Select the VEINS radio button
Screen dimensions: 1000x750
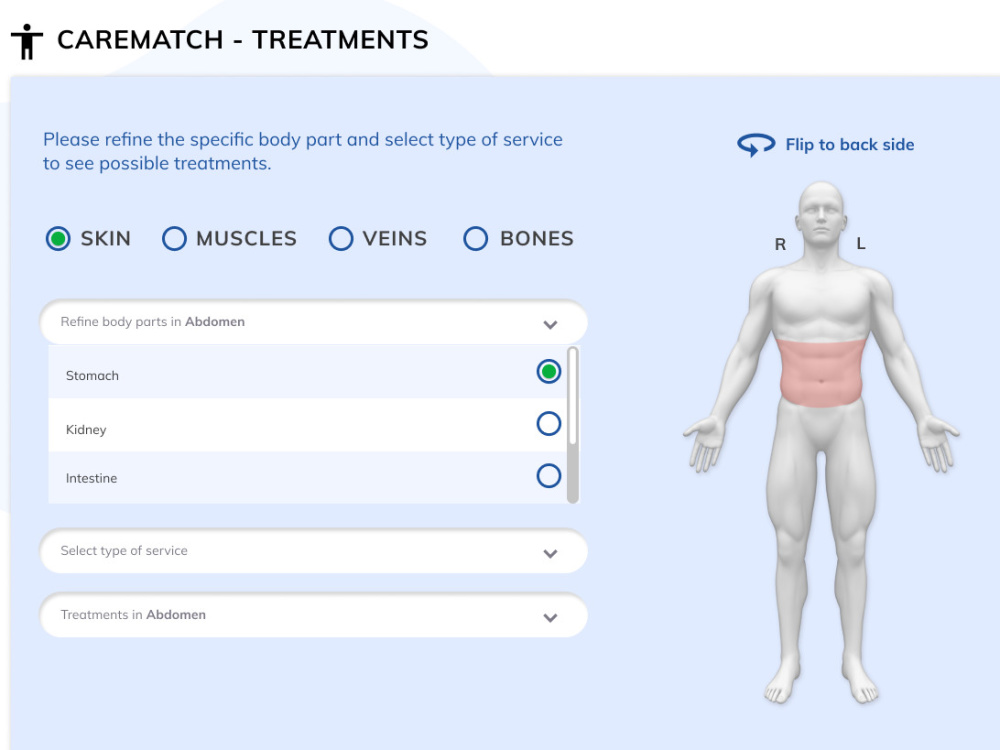pos(341,239)
